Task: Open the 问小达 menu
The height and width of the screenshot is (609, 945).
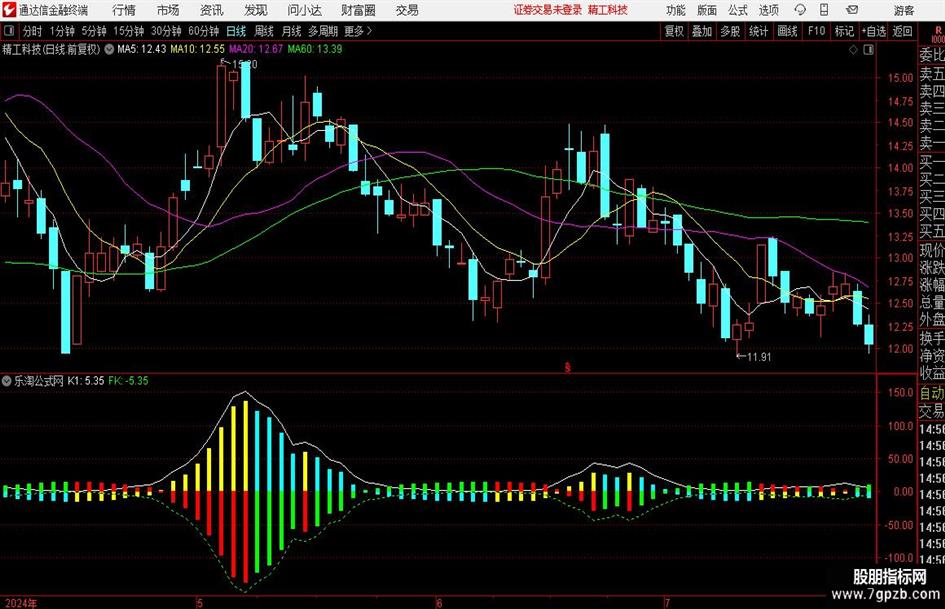Action: coord(304,10)
